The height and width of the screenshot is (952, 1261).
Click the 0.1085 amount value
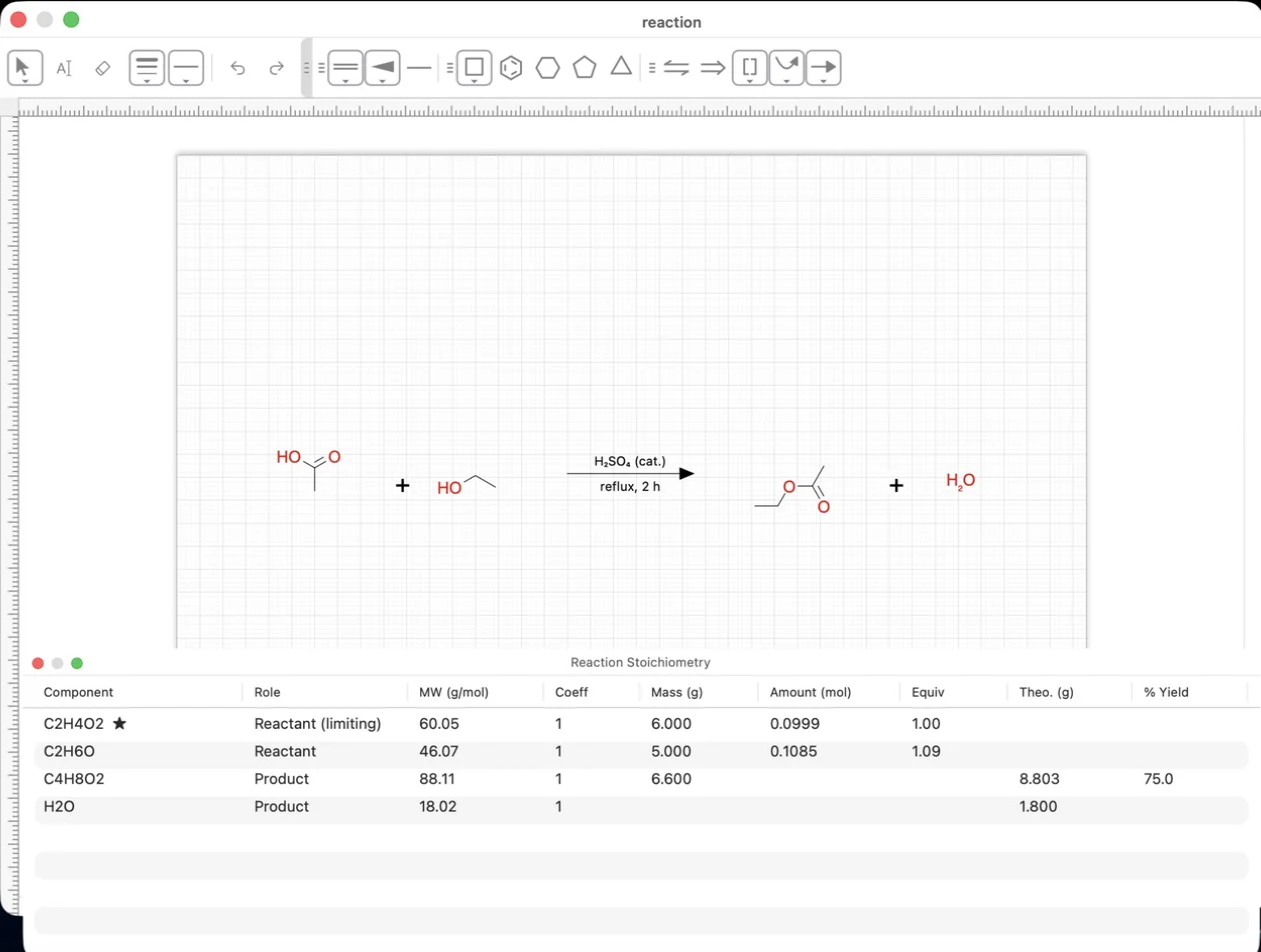point(793,751)
